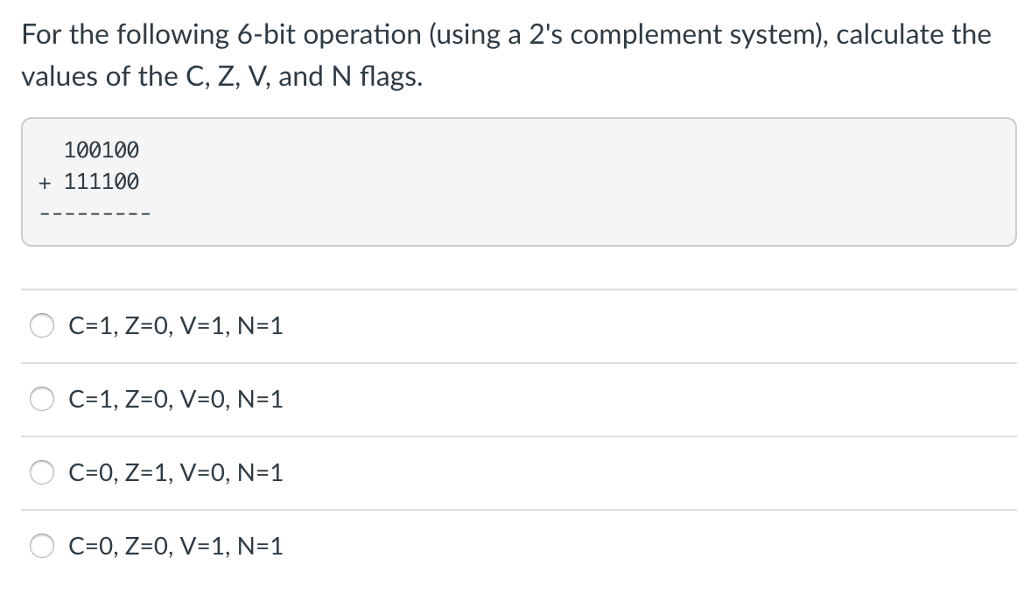Click the binary value 111100 in the code box
The height and width of the screenshot is (593, 1024).
point(101,182)
